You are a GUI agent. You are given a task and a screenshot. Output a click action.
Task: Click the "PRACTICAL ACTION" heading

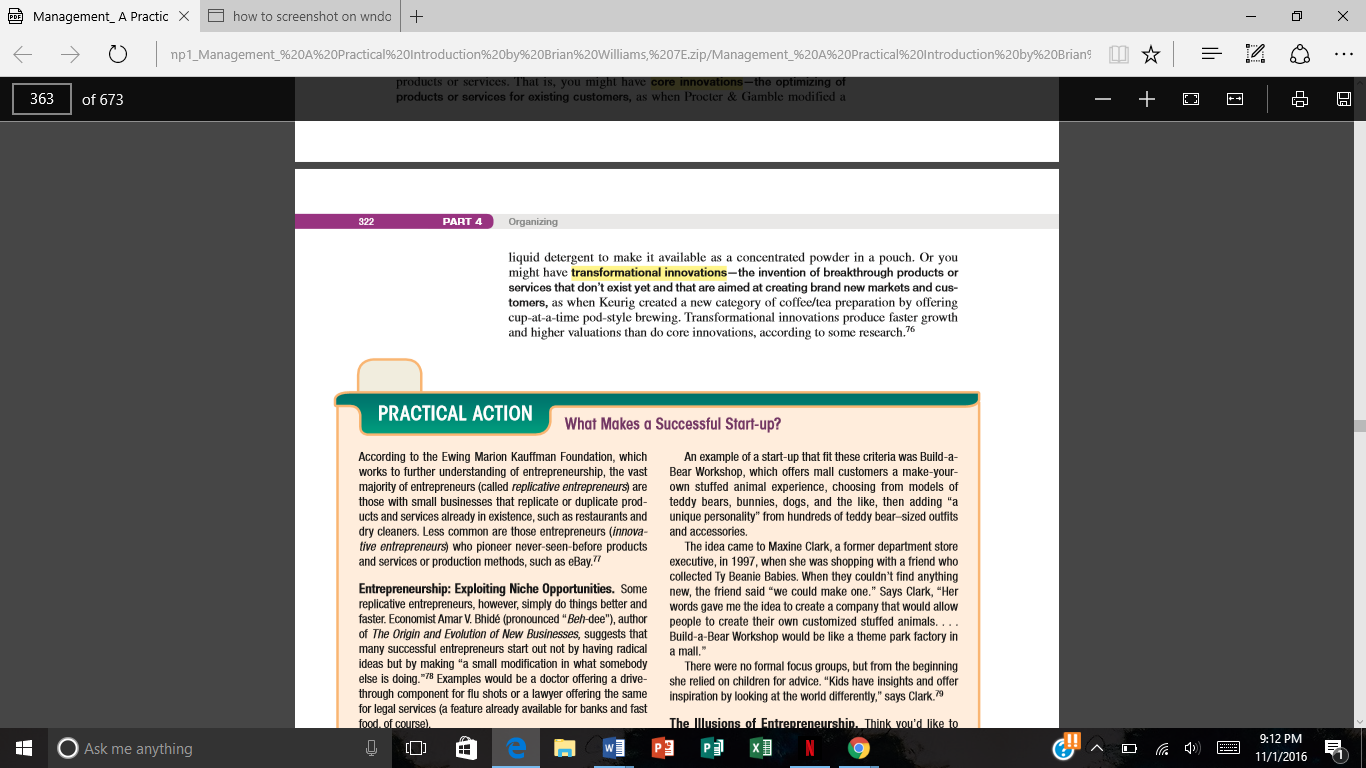(x=455, y=414)
